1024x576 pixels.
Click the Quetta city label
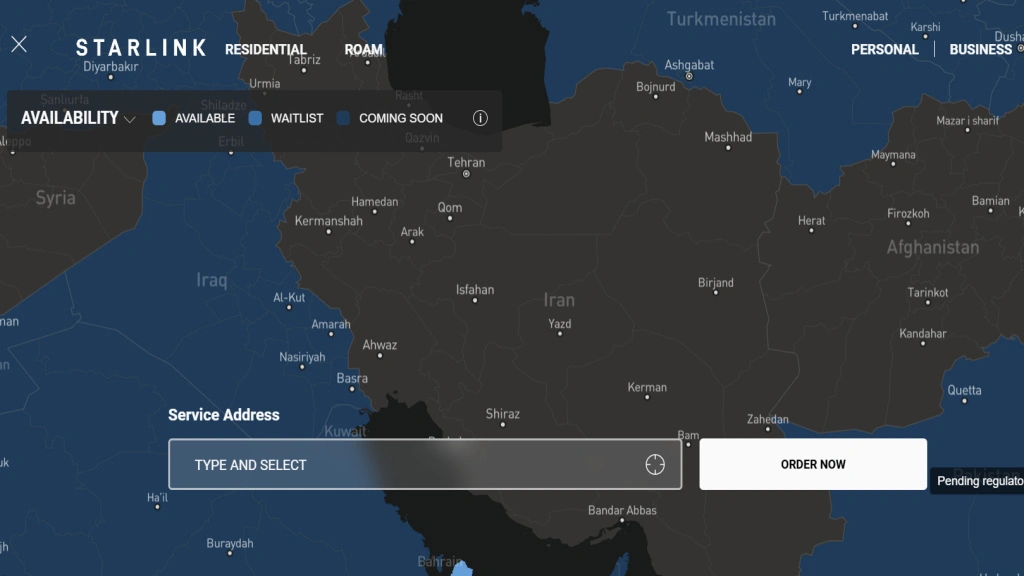[965, 391]
